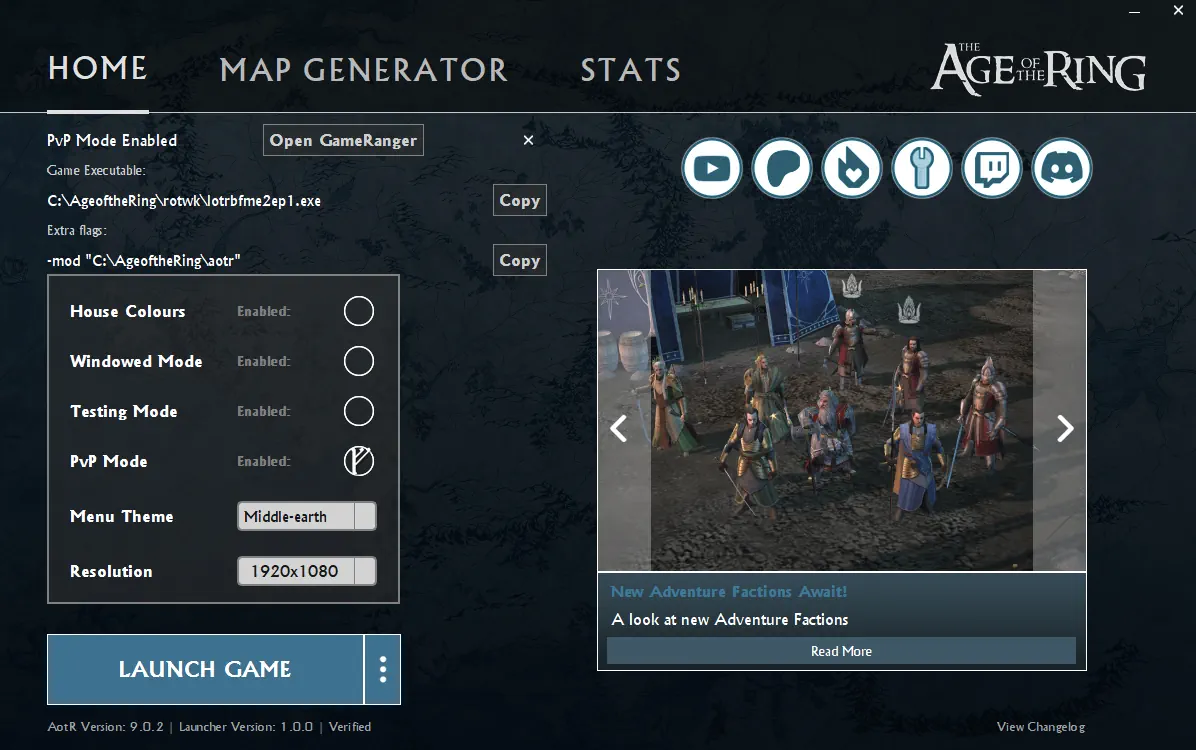Switch to the Map Generator tab
The width and height of the screenshot is (1196, 750).
click(363, 70)
